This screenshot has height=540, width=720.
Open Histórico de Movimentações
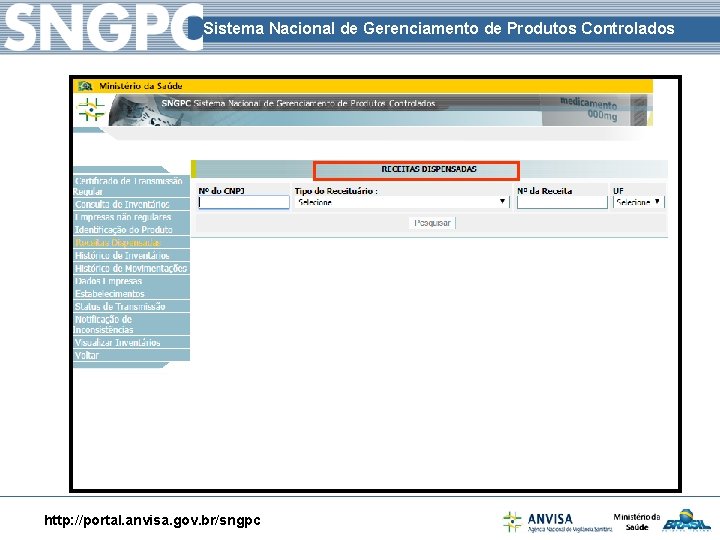131,268
